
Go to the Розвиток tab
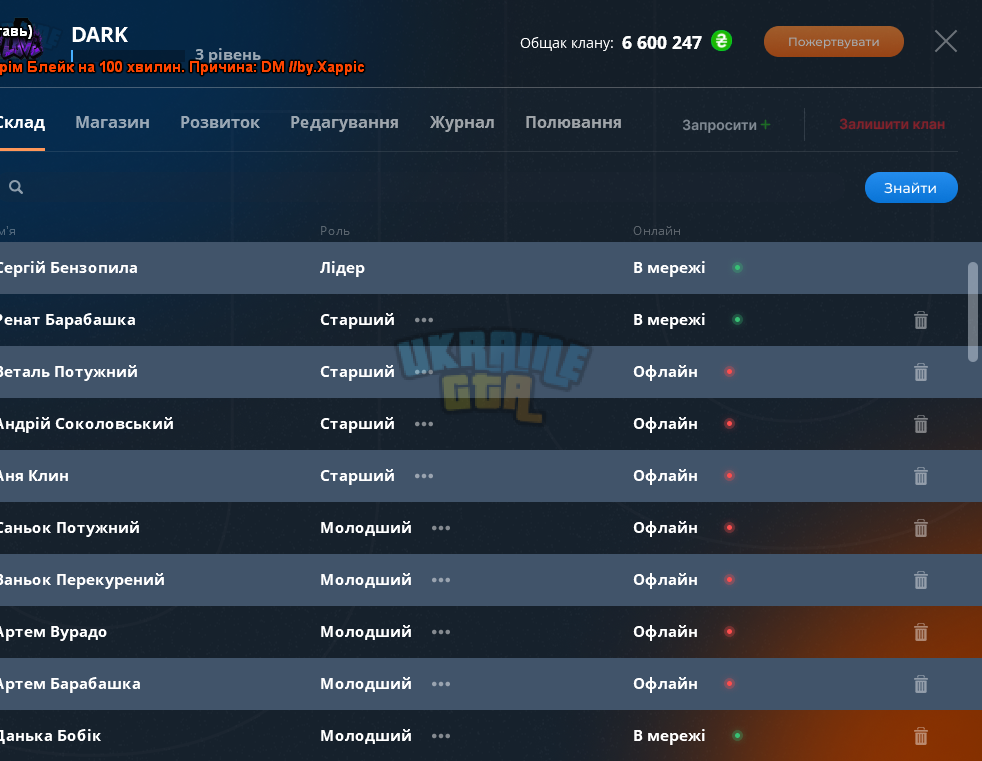click(220, 122)
